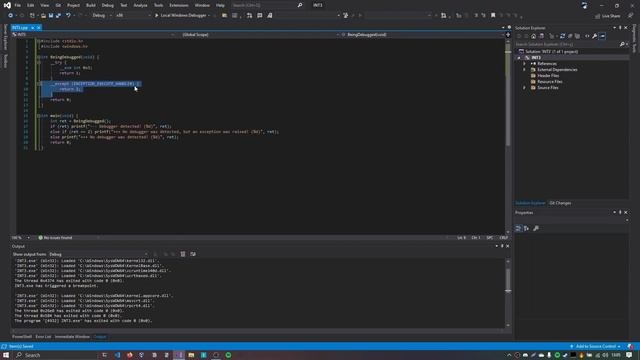Open the Git menu
640x360 pixels.
(58, 5)
